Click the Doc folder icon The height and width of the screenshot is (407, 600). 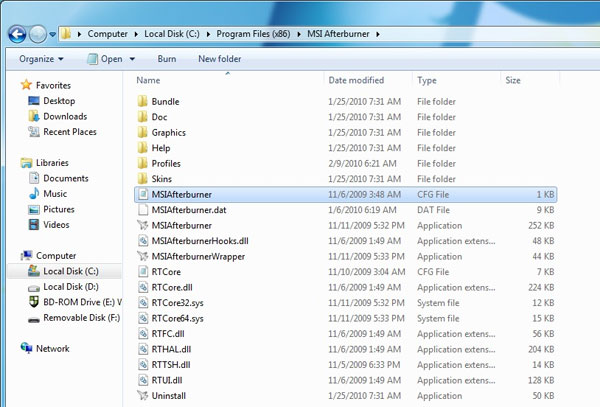(142, 117)
